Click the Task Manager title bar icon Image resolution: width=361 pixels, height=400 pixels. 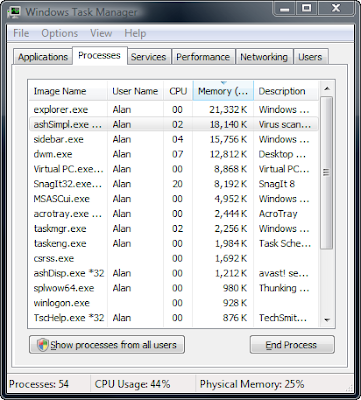coord(14,12)
